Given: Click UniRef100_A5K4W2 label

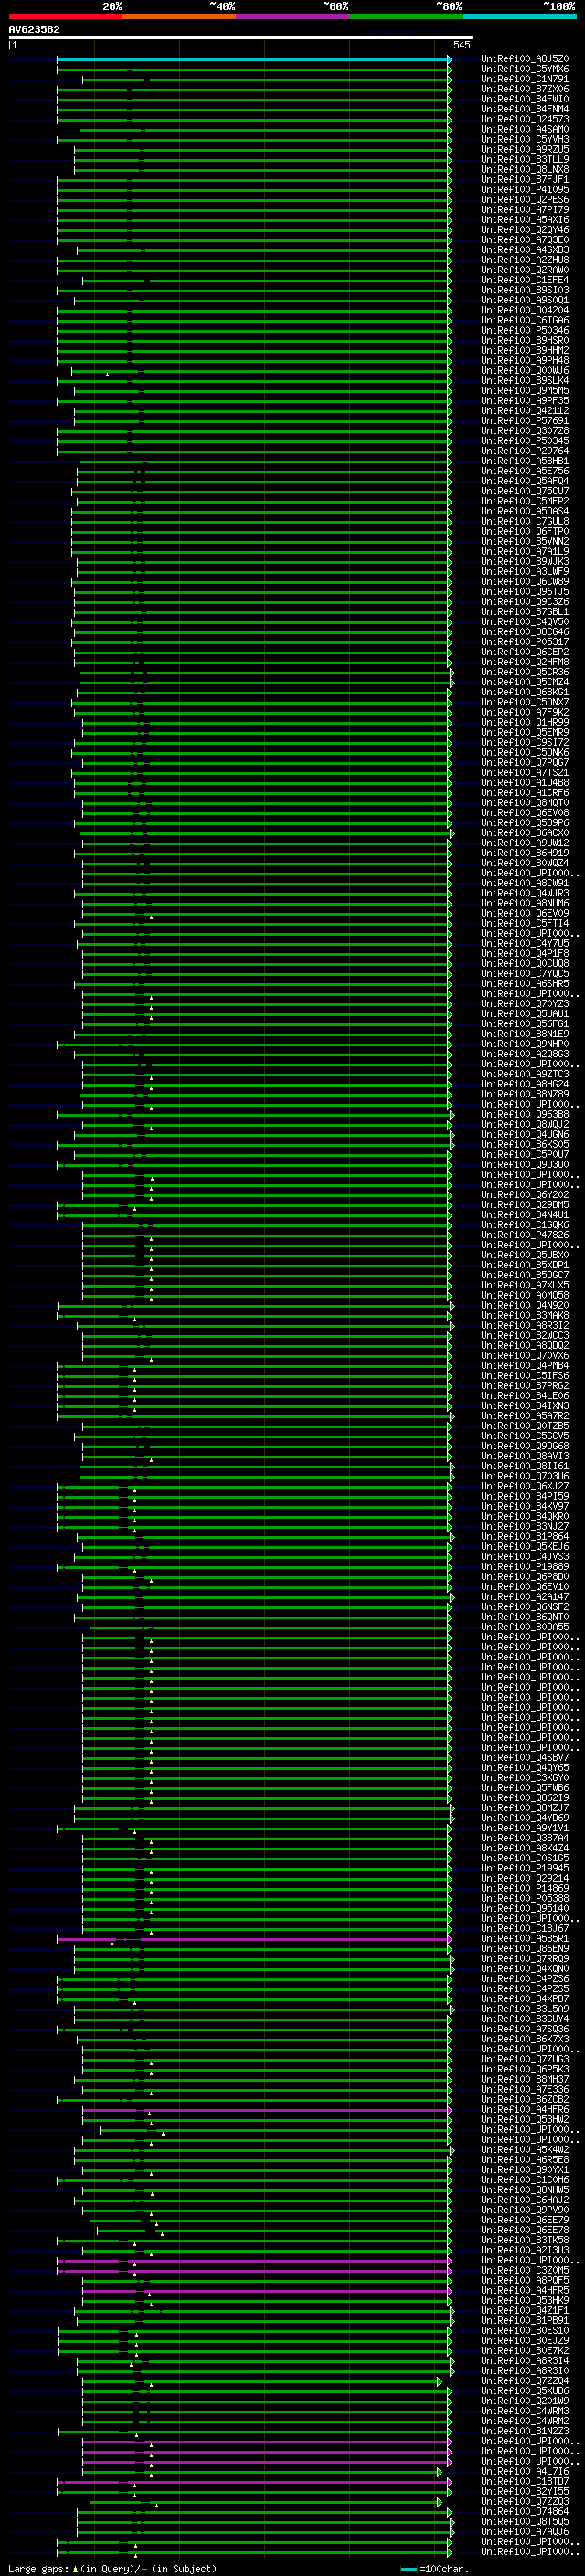Looking at the screenshot, I should (525, 2150).
